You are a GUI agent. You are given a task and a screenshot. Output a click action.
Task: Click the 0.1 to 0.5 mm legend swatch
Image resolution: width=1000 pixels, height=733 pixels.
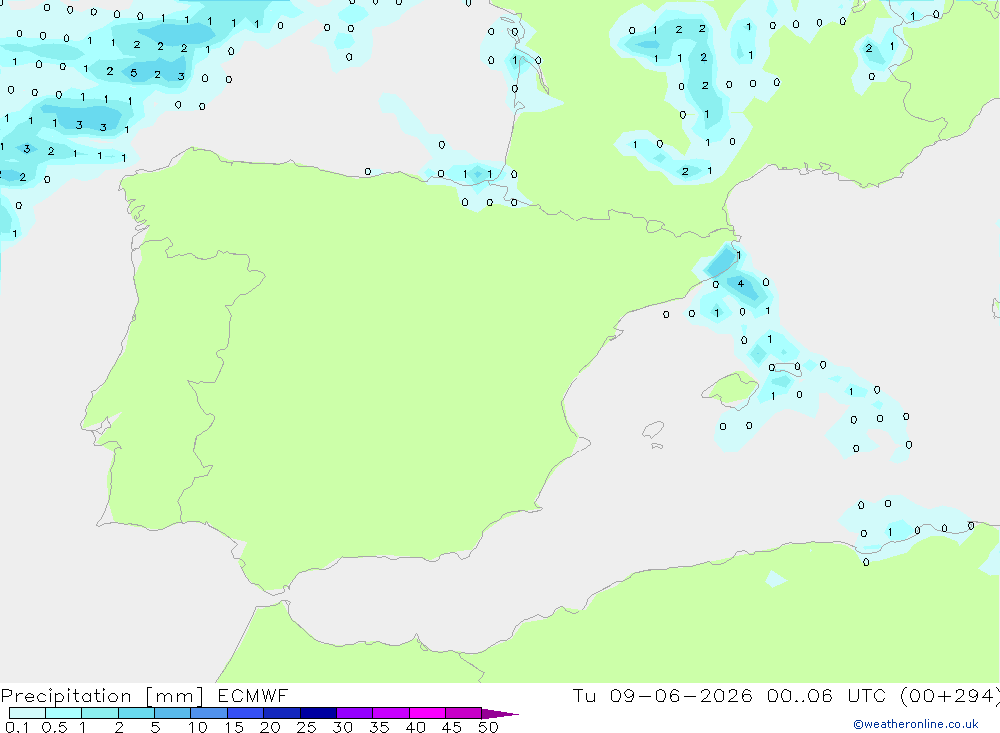pyautogui.click(x=27, y=713)
